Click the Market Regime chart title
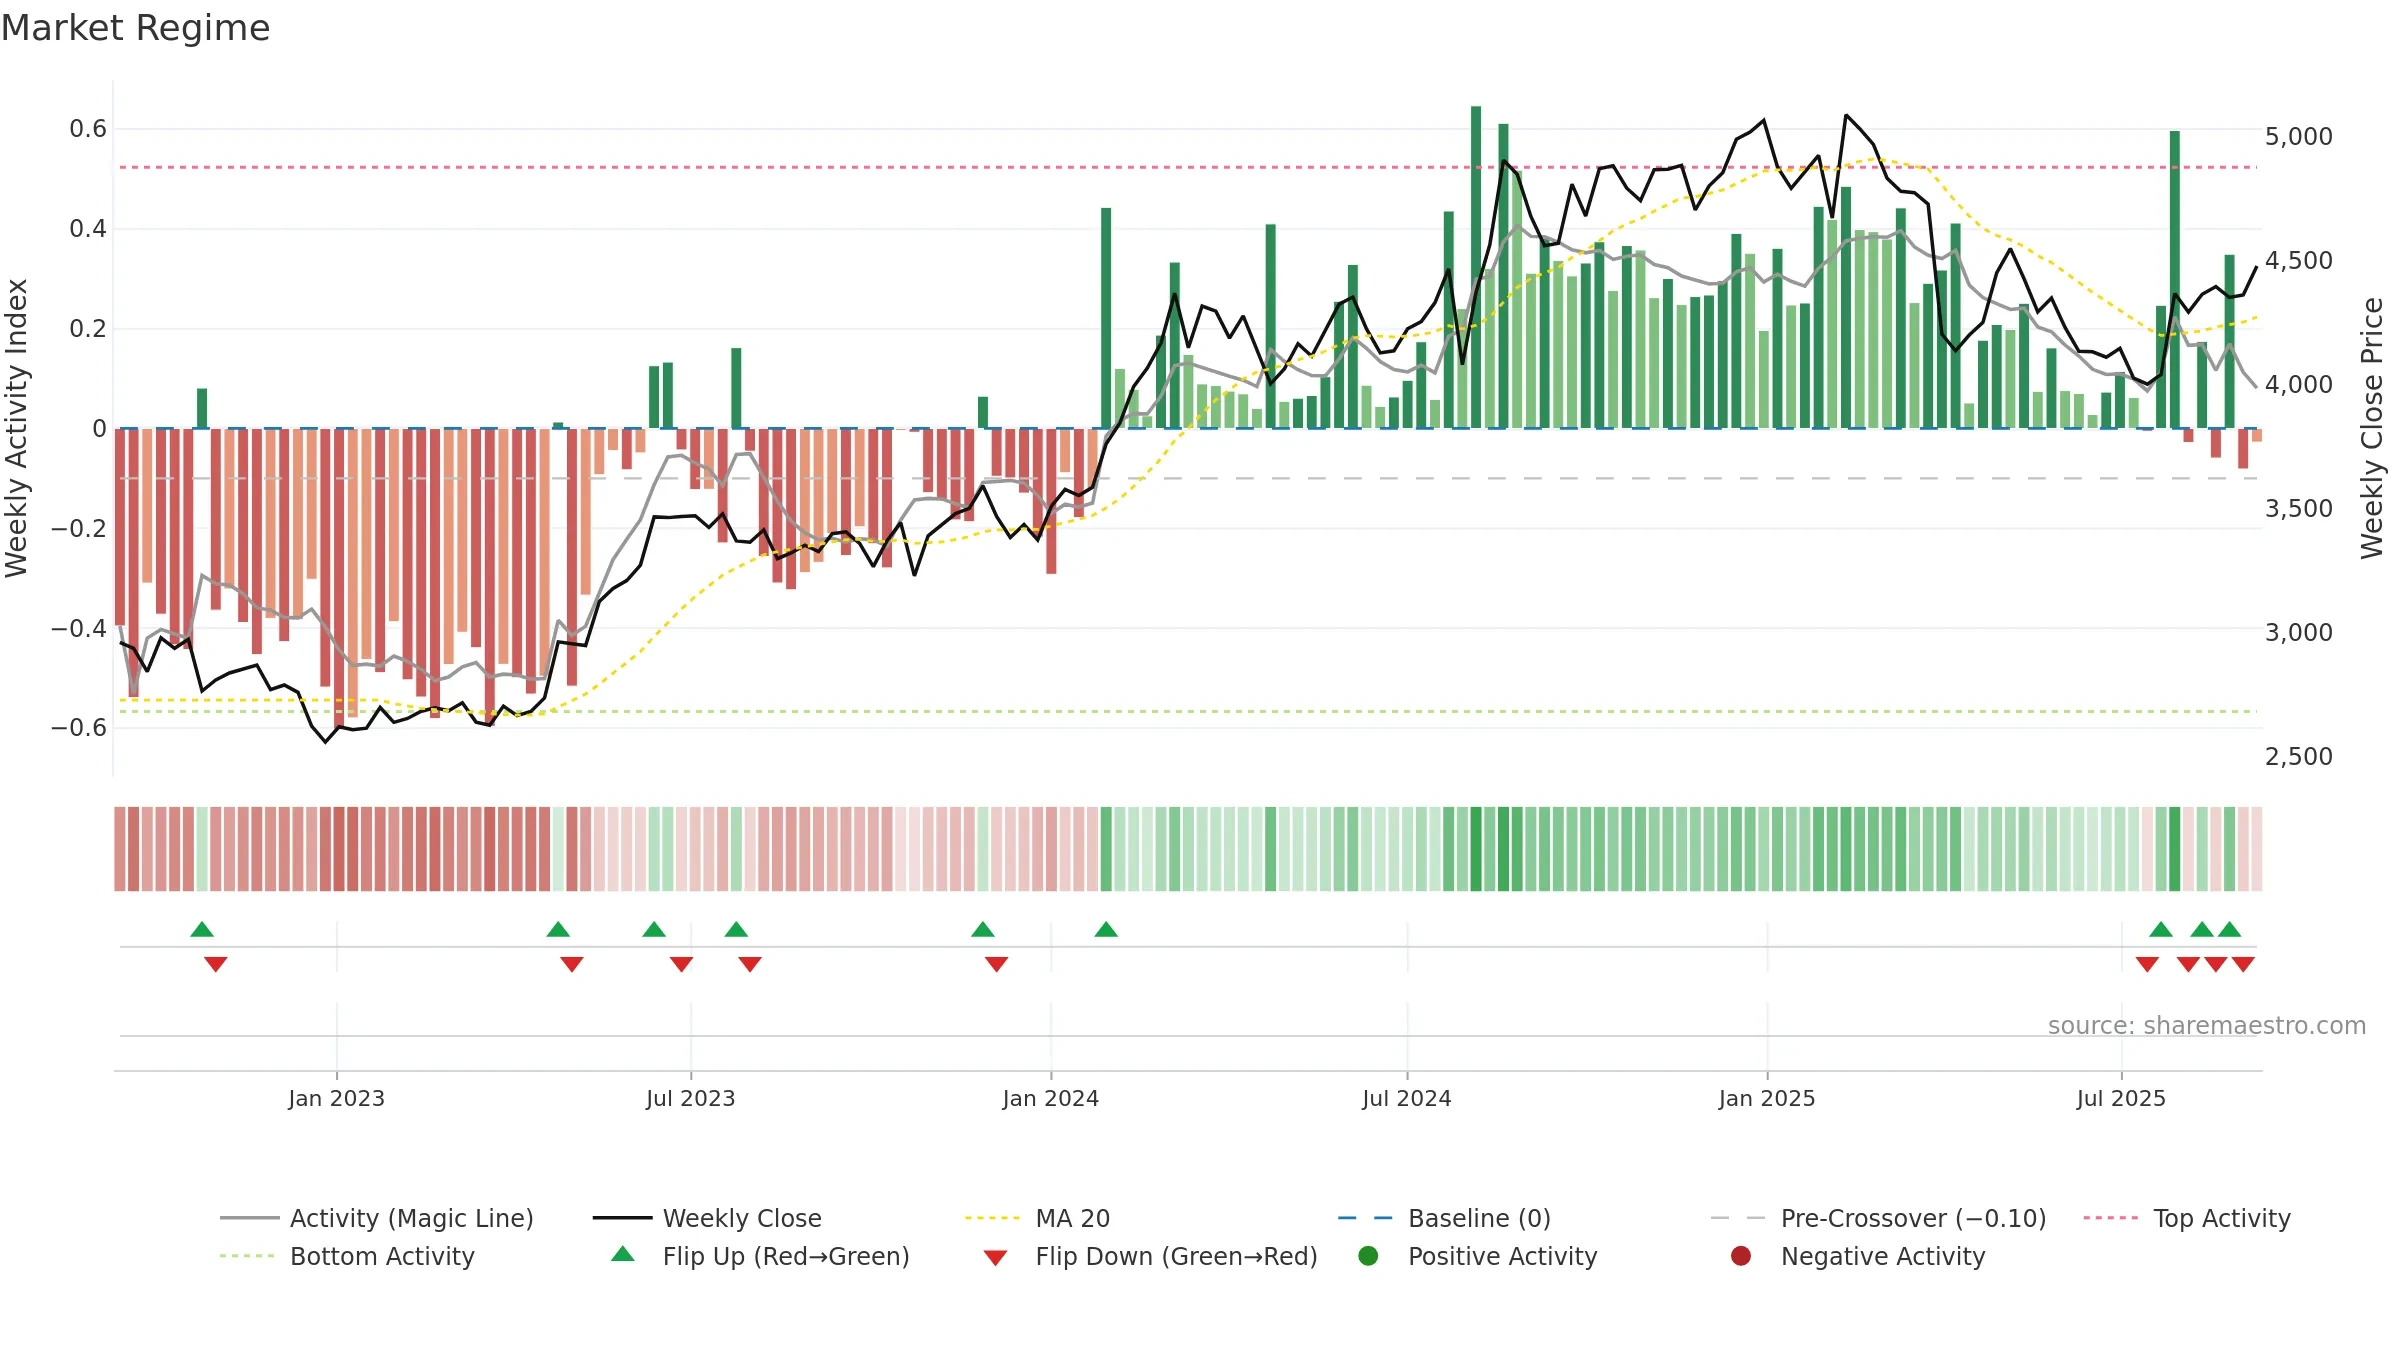Image resolution: width=2400 pixels, height=1350 pixels. (x=136, y=28)
